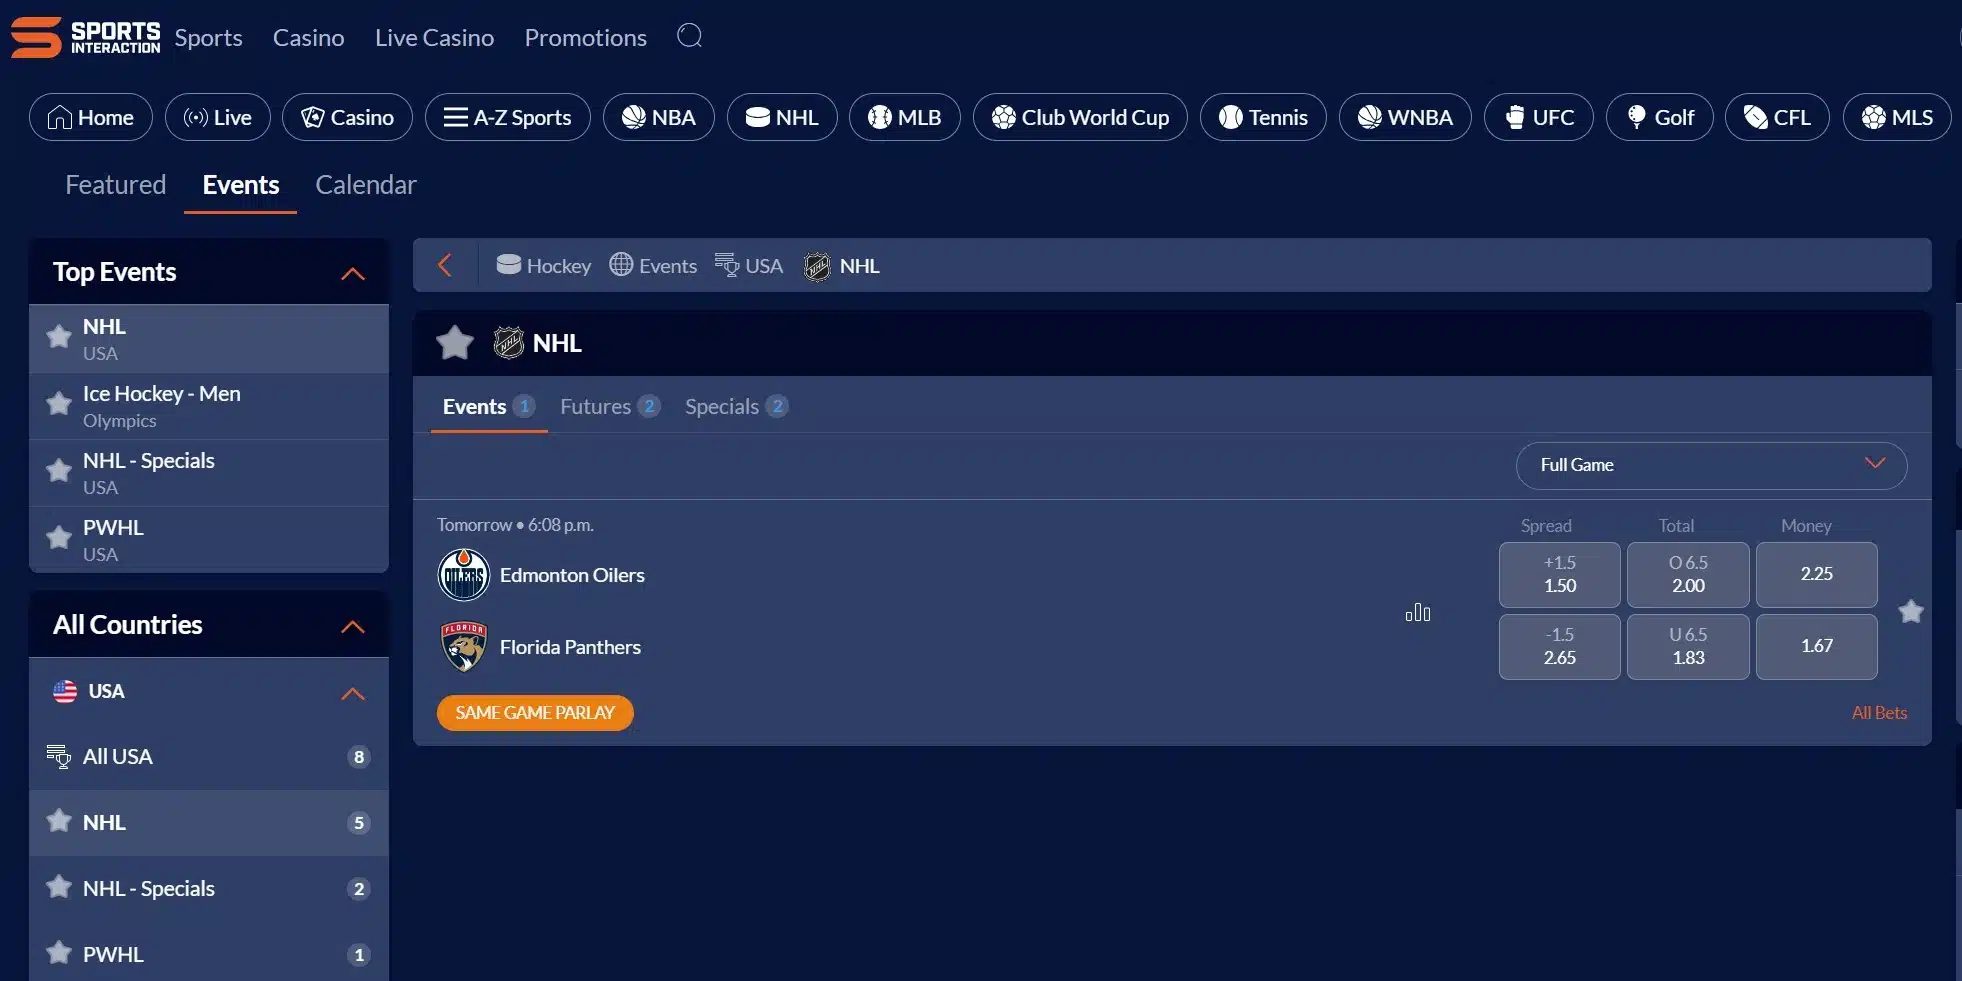This screenshot has width=1962, height=981.
Task: Click the globe Events breadcrumb icon
Action: 621,265
